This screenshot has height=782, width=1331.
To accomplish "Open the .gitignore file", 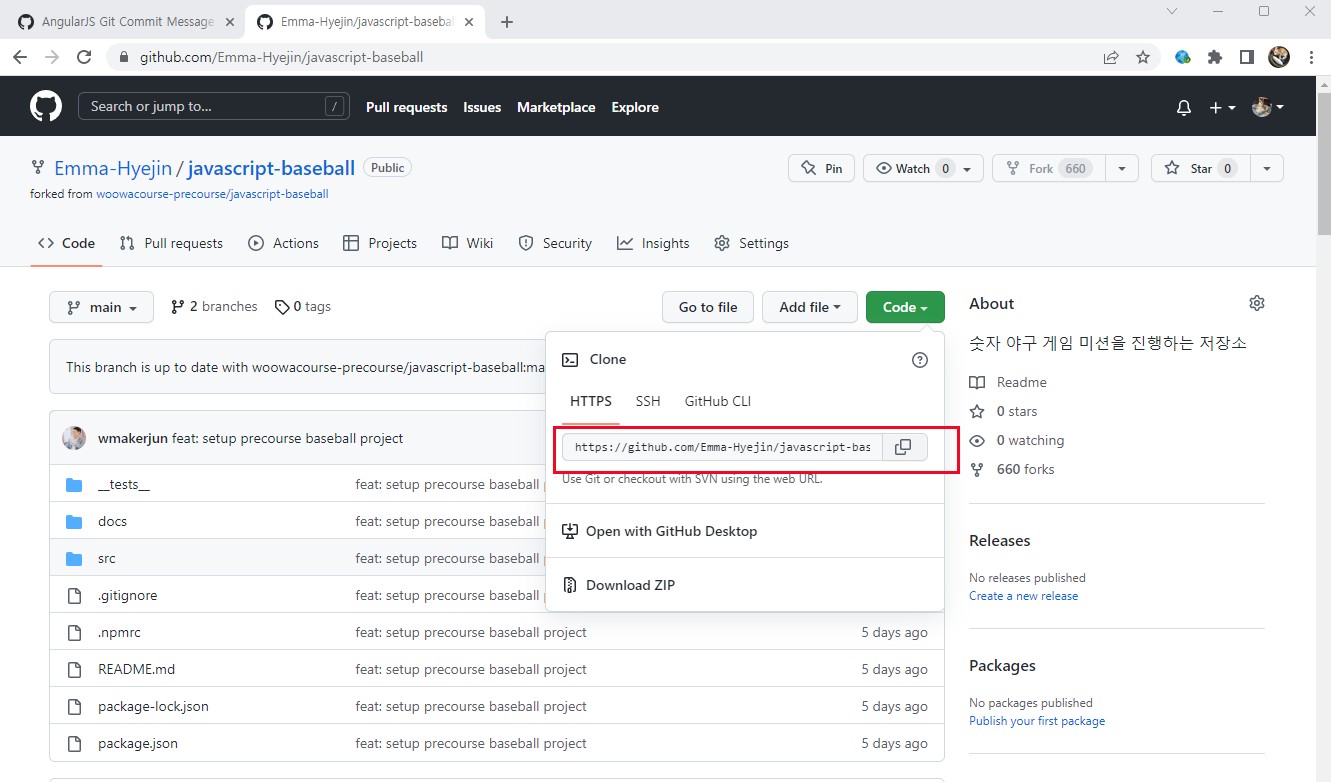I will (x=127, y=595).
